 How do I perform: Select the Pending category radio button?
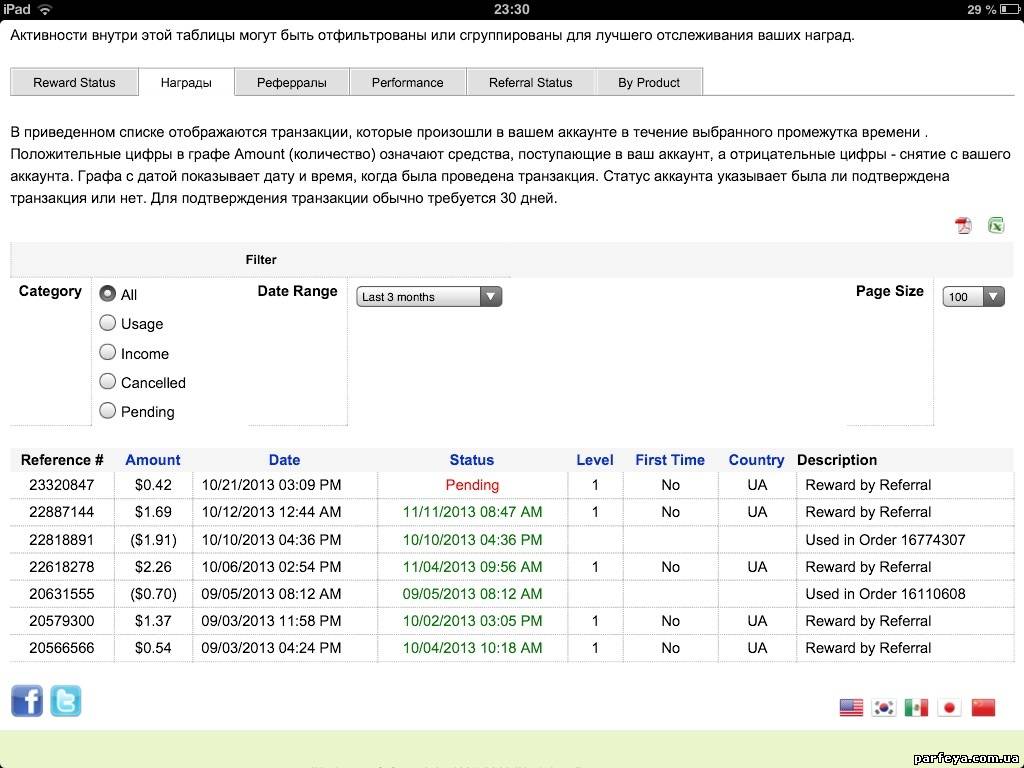pos(108,410)
